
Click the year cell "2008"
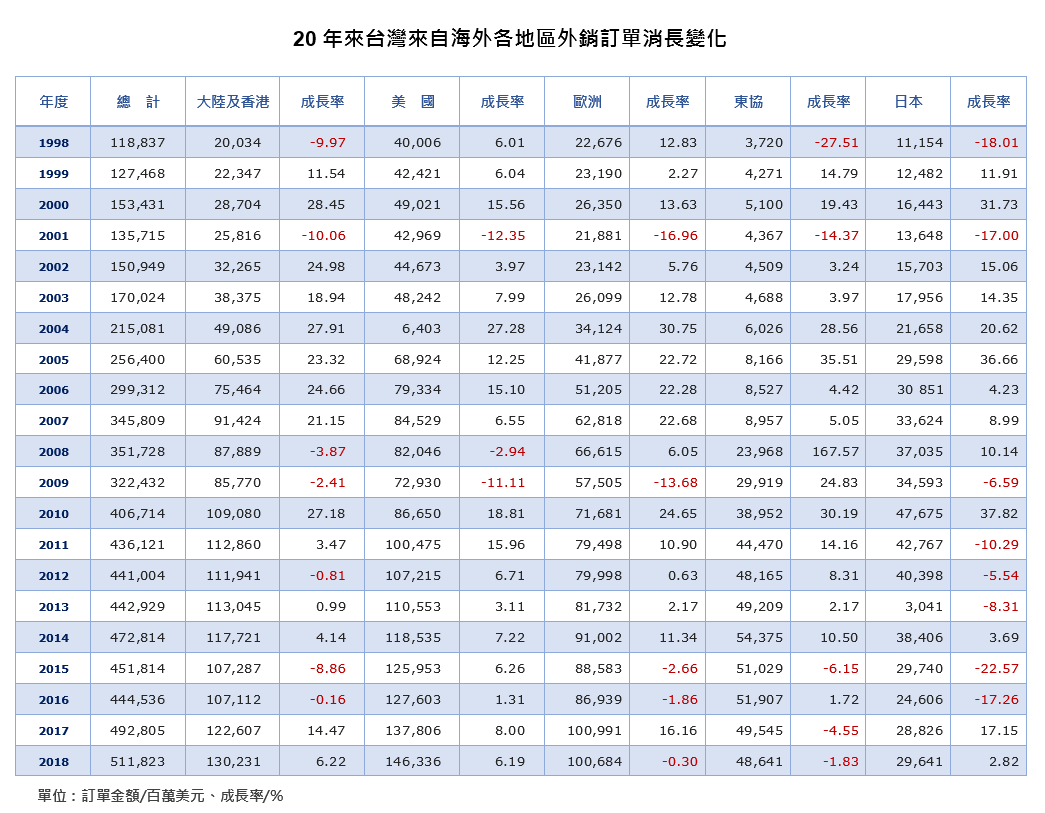click(53, 452)
